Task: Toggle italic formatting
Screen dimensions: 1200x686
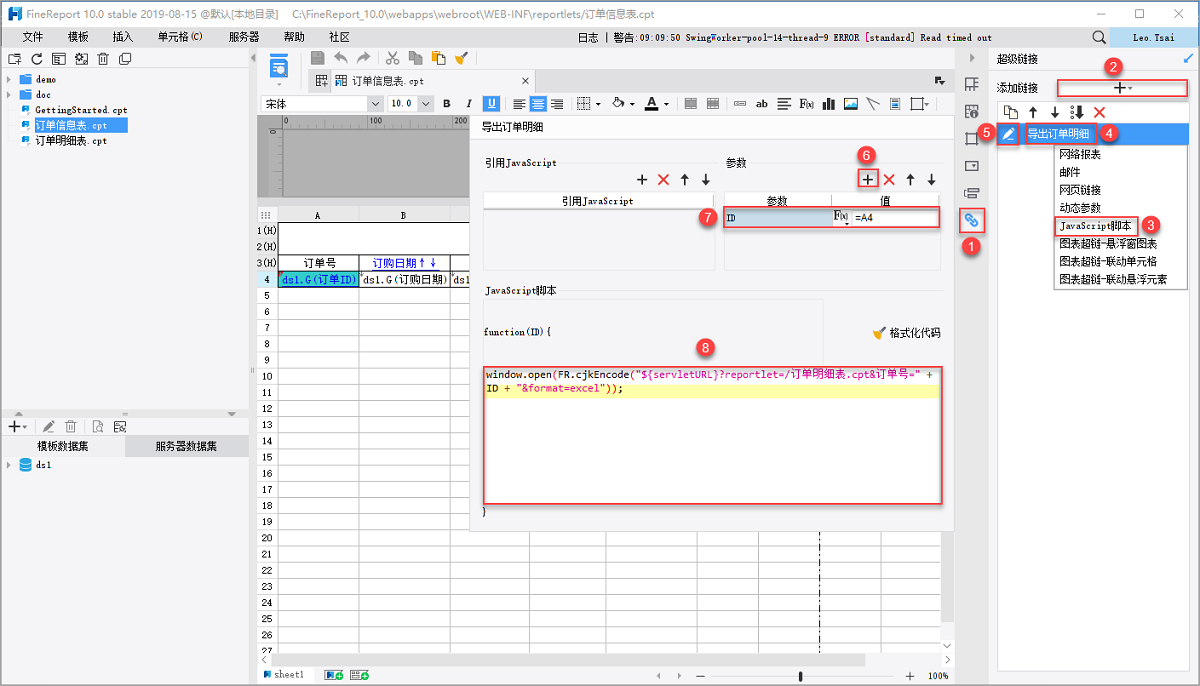Action: (468, 103)
